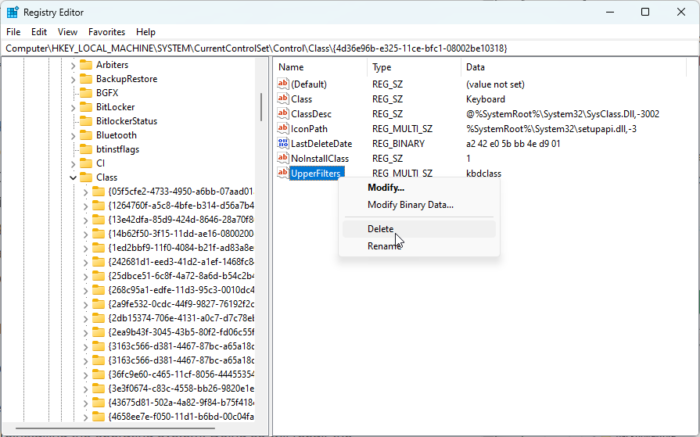The width and height of the screenshot is (700, 437).
Task: Click the {05f5cfe2-4733 key folder icon
Action: pyautogui.click(x=98, y=191)
